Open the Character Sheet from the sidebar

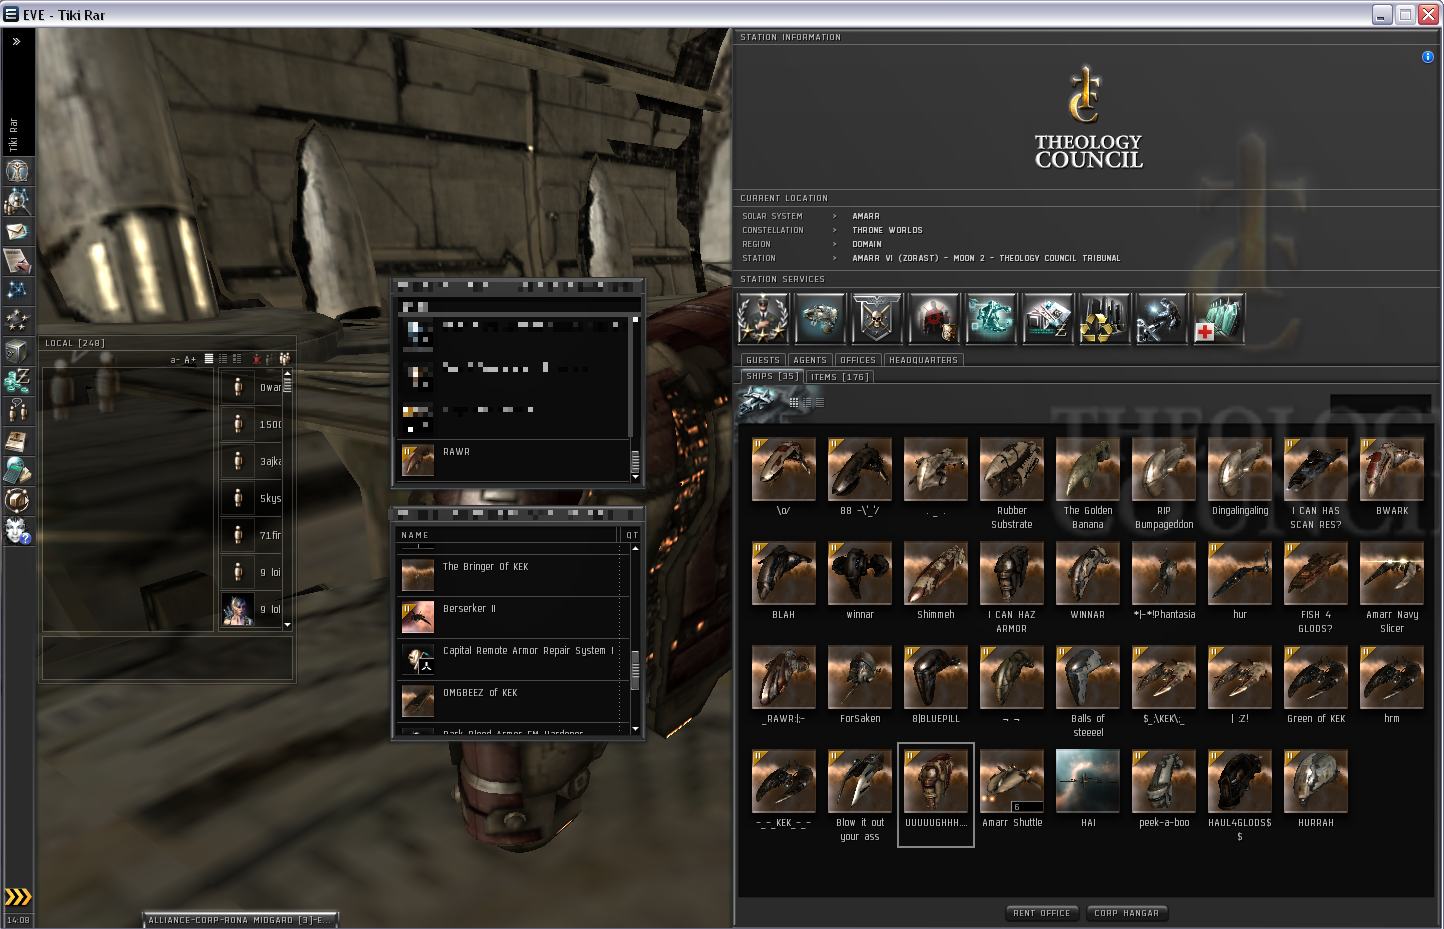click(17, 171)
